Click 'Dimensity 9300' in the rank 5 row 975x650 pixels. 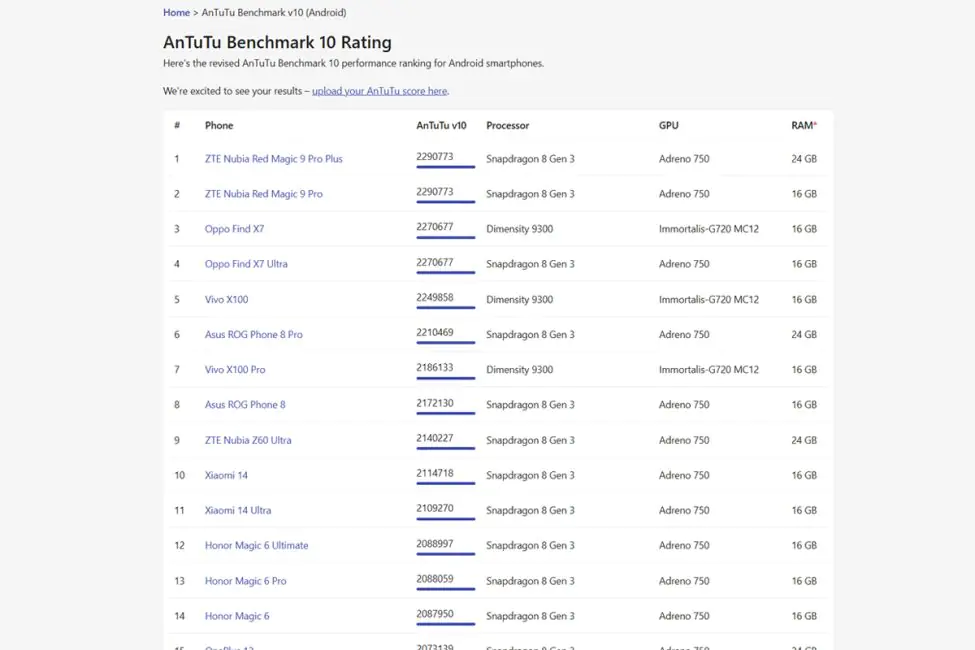click(x=519, y=299)
